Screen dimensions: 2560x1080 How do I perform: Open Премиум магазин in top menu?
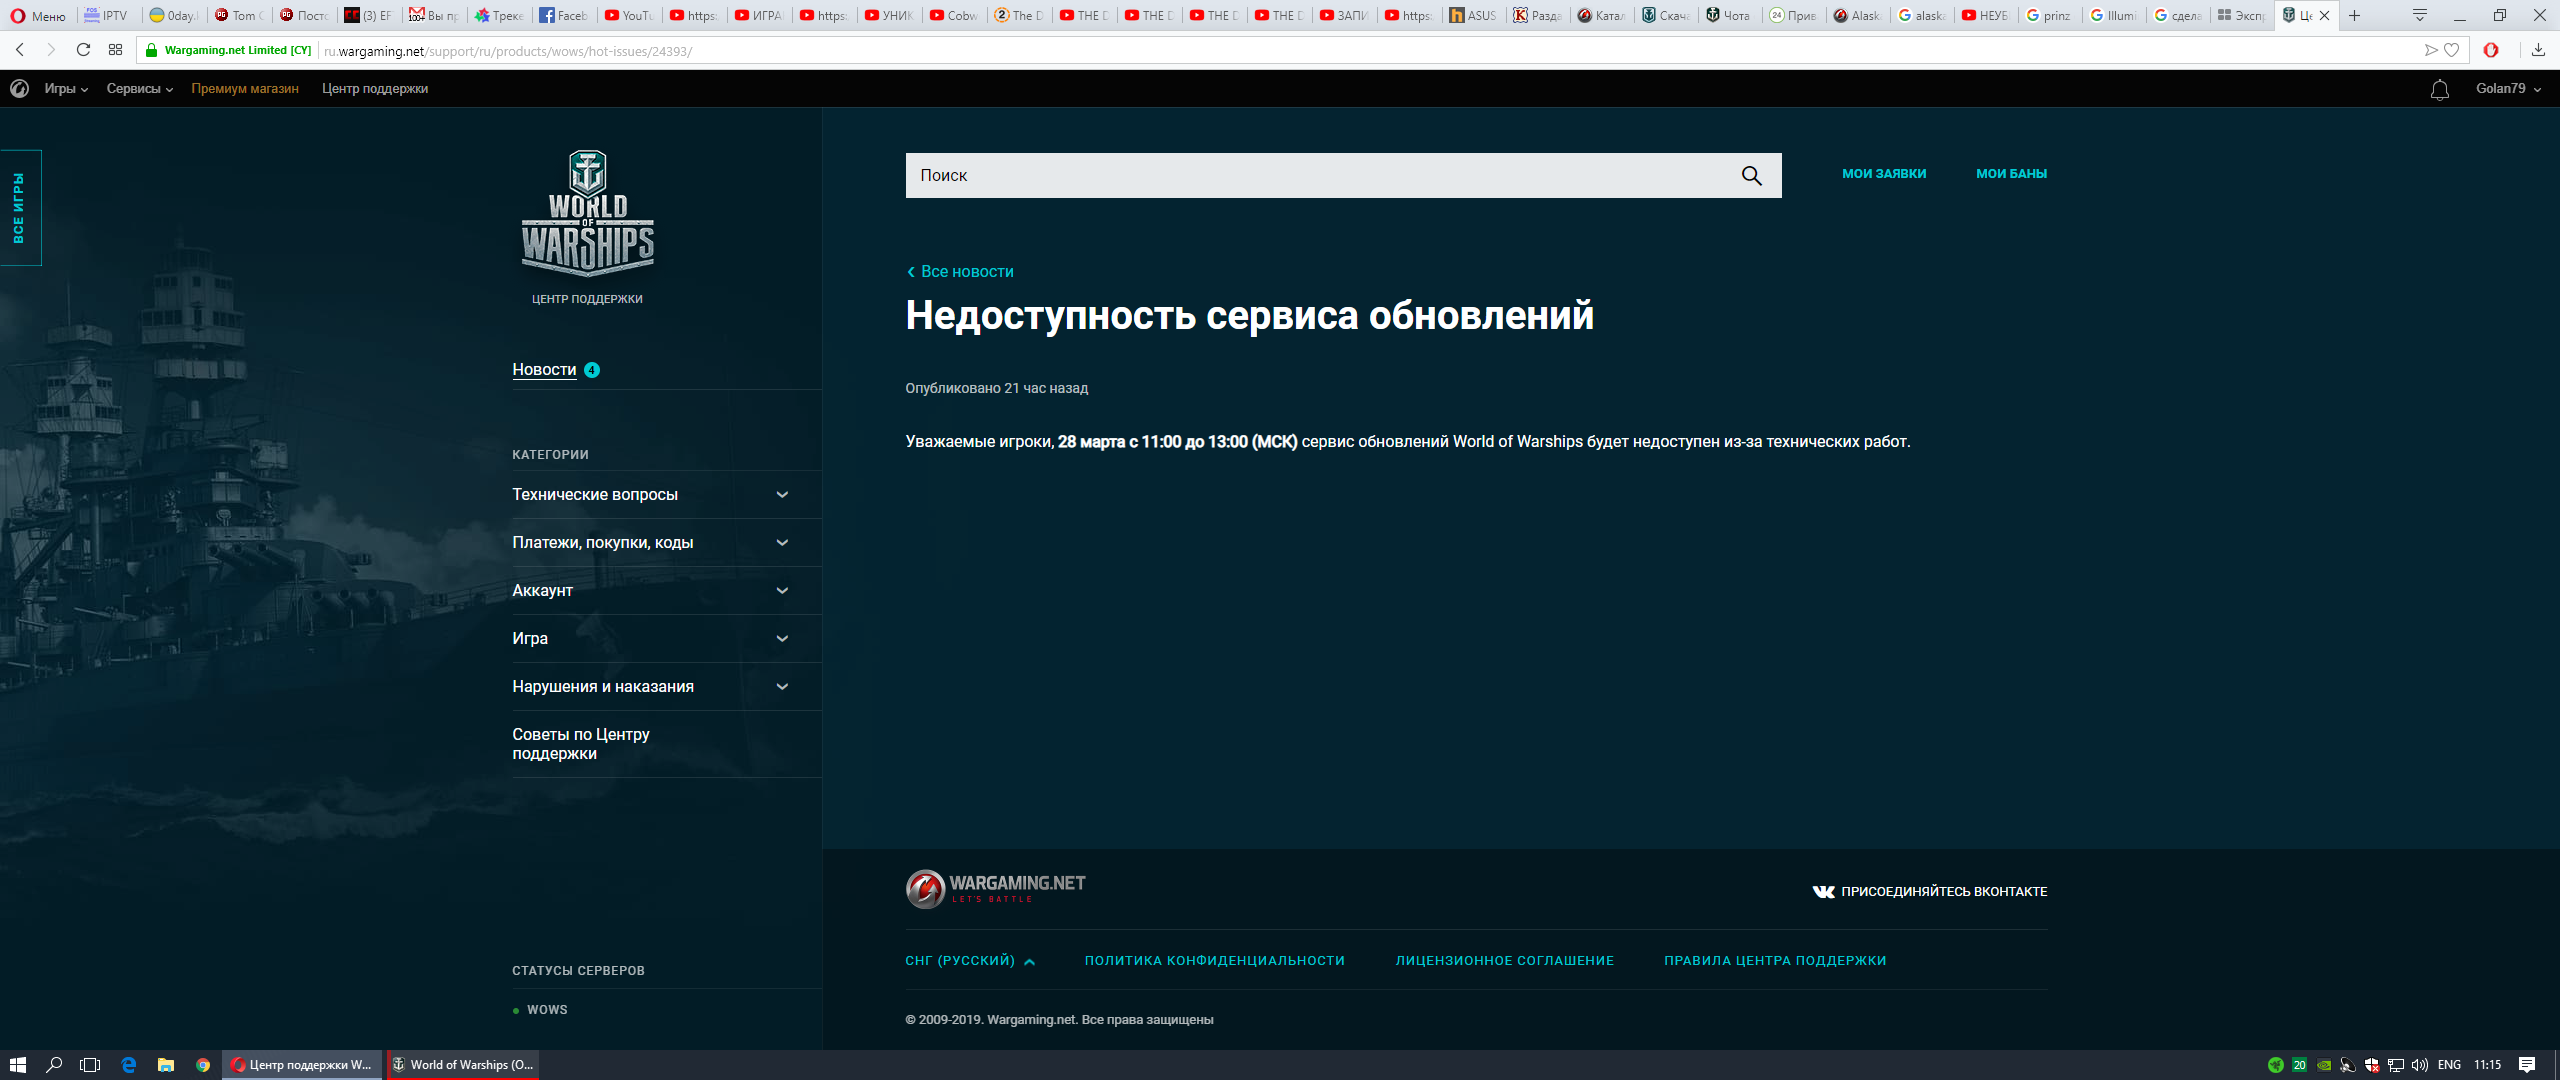[x=245, y=89]
